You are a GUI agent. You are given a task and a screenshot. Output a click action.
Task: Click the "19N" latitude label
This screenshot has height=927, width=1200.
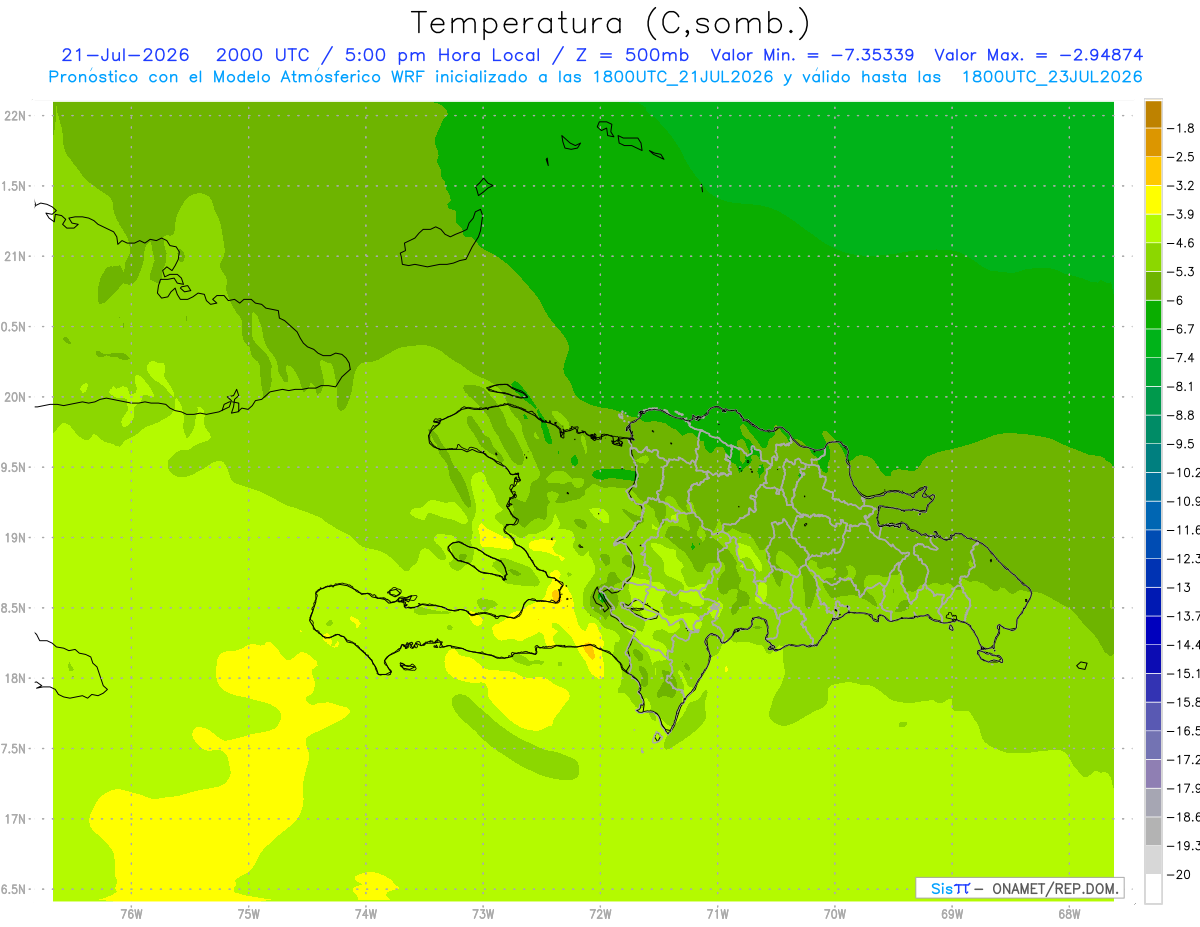pyautogui.click(x=16, y=538)
